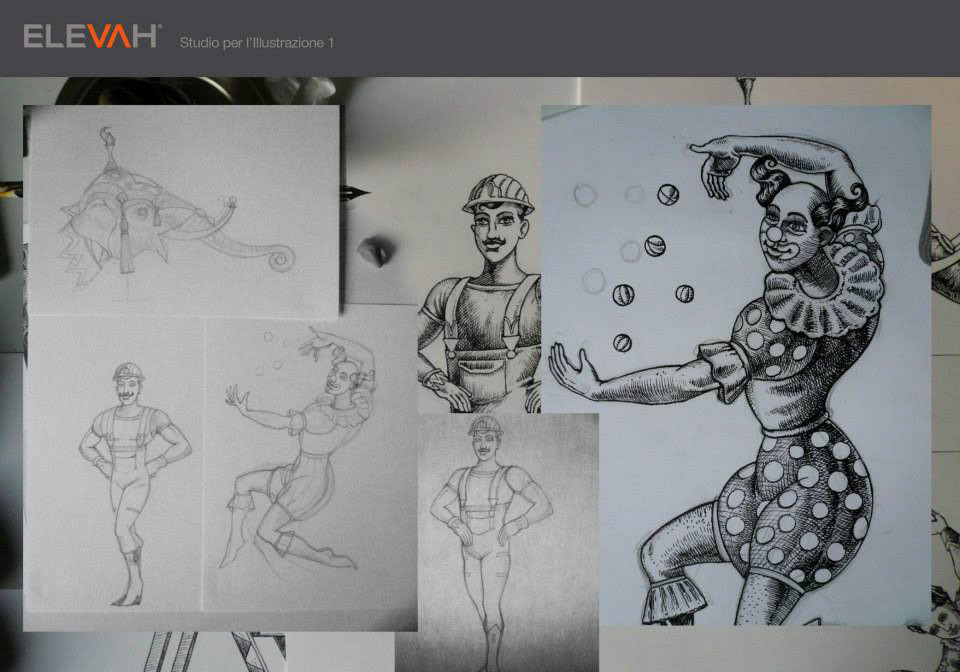Click the elephant's curled trunk tip
The width and height of the screenshot is (960, 672).
[281, 259]
